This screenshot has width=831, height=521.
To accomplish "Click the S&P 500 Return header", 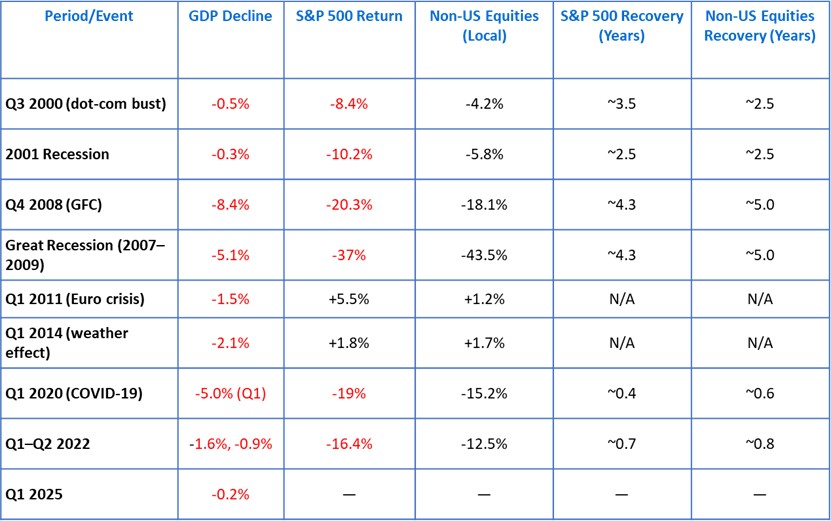I will click(x=349, y=16).
